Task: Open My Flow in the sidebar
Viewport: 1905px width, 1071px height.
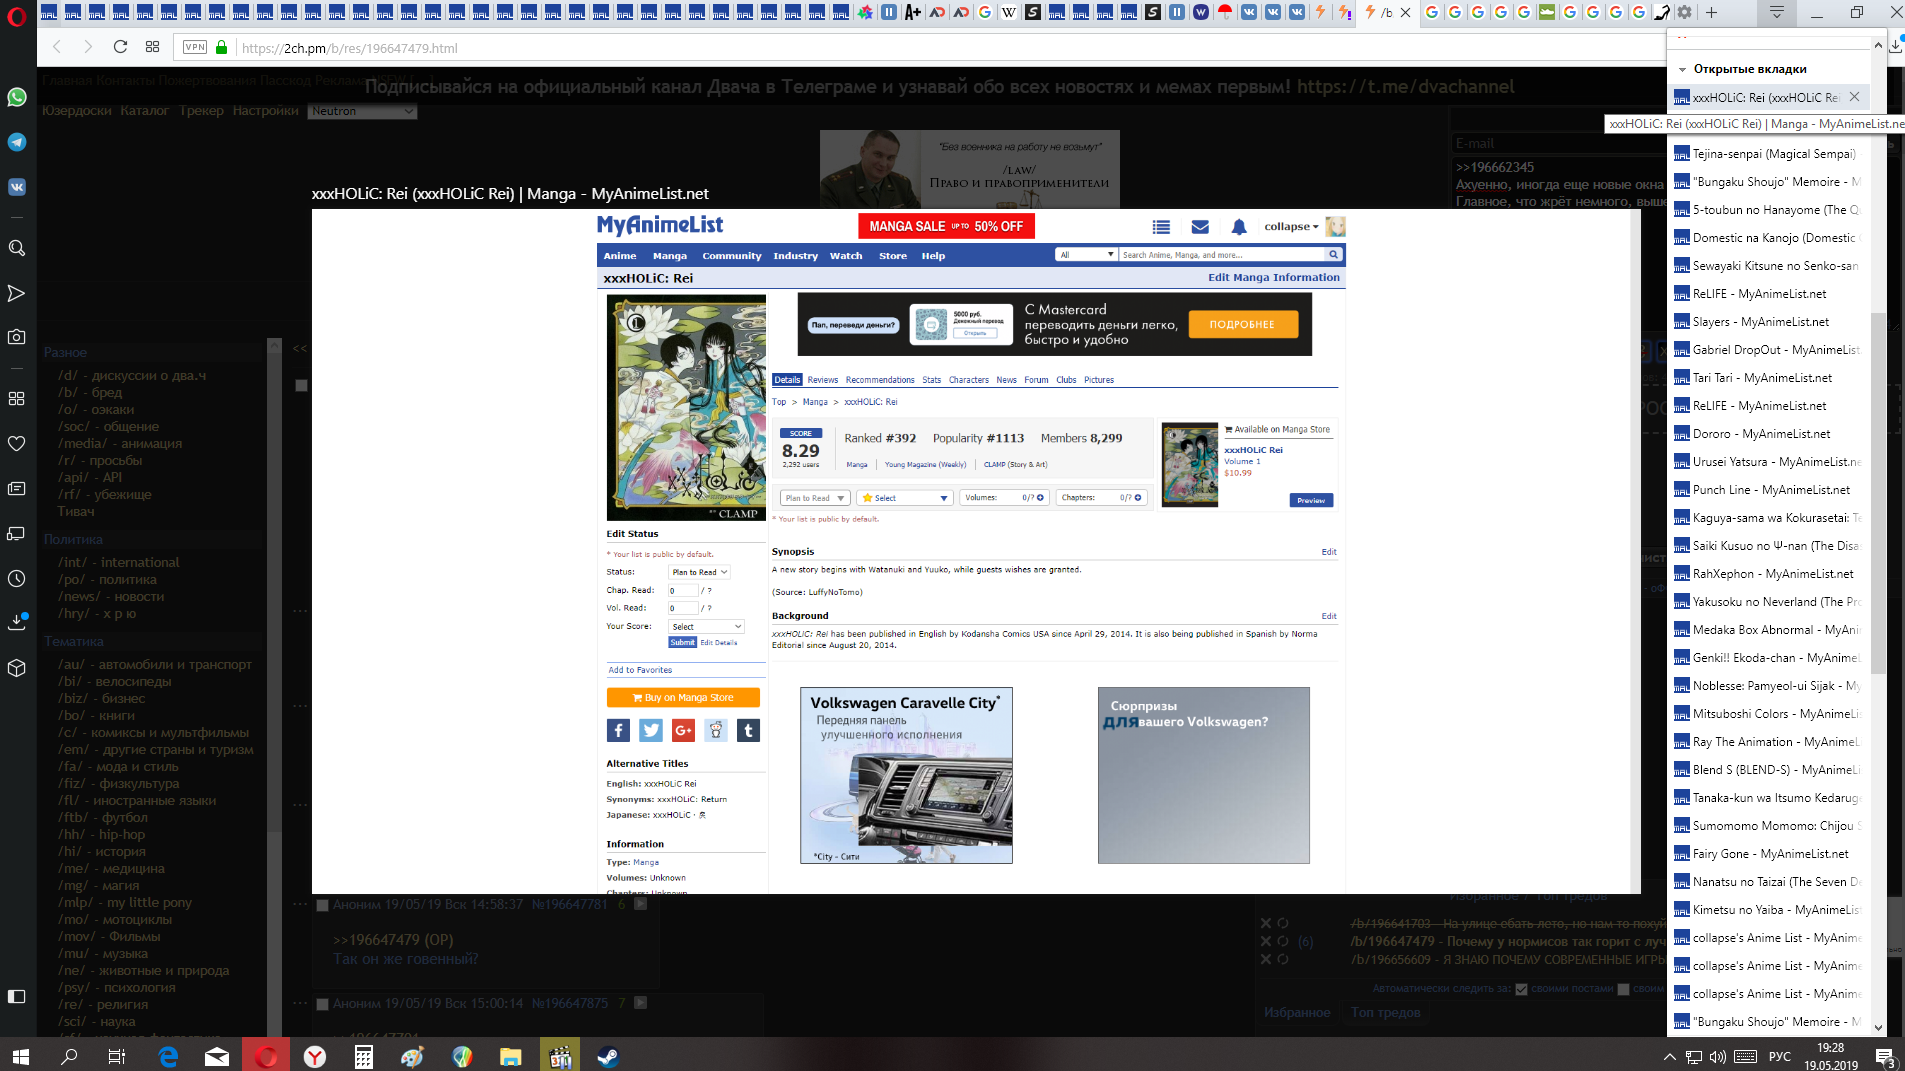Action: 16,293
